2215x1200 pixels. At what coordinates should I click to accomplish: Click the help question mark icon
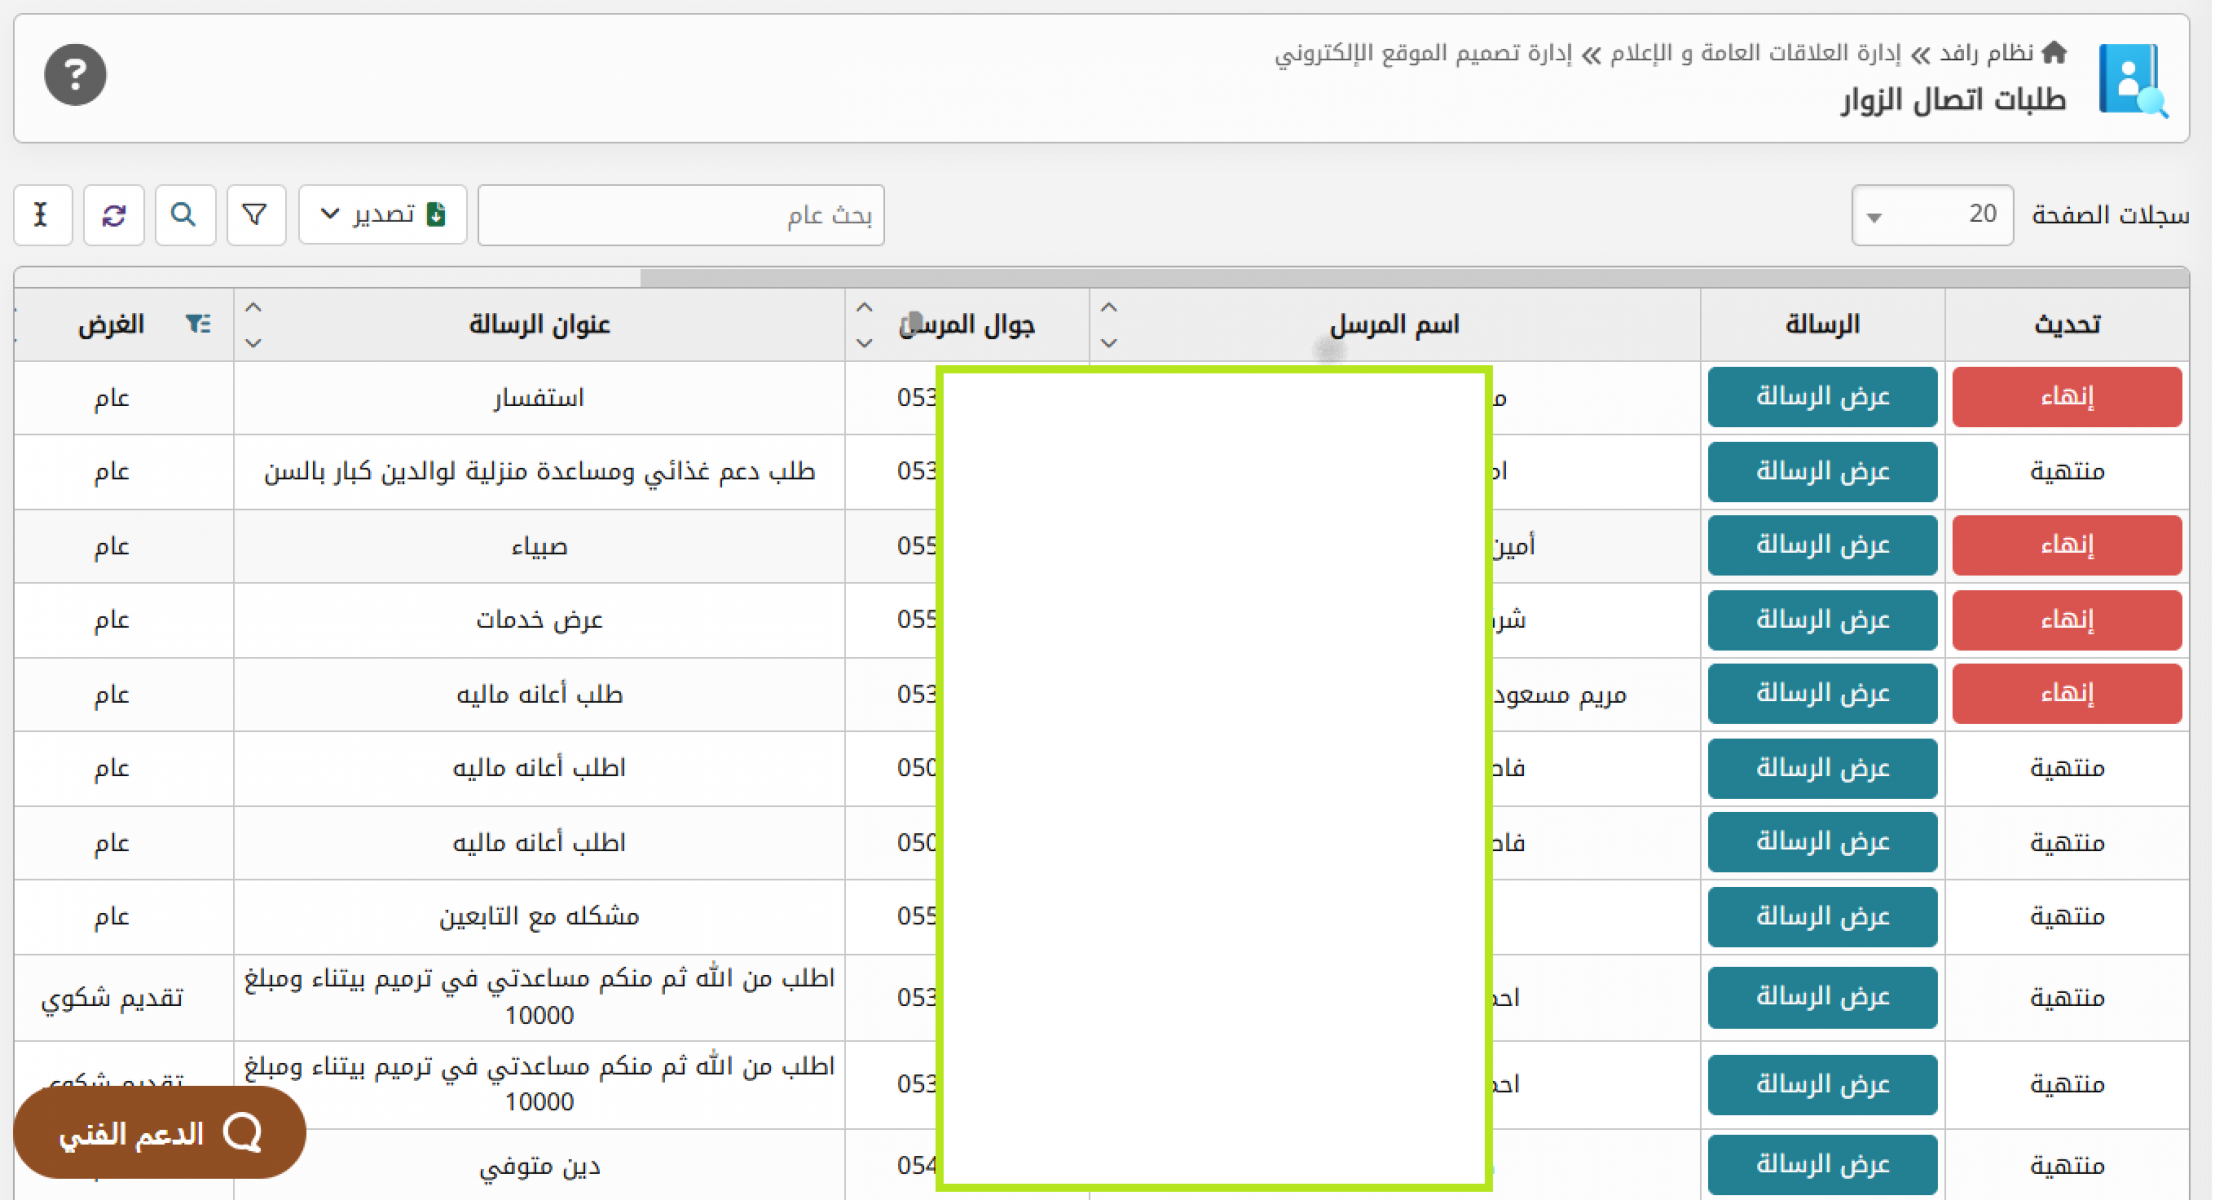(x=75, y=75)
